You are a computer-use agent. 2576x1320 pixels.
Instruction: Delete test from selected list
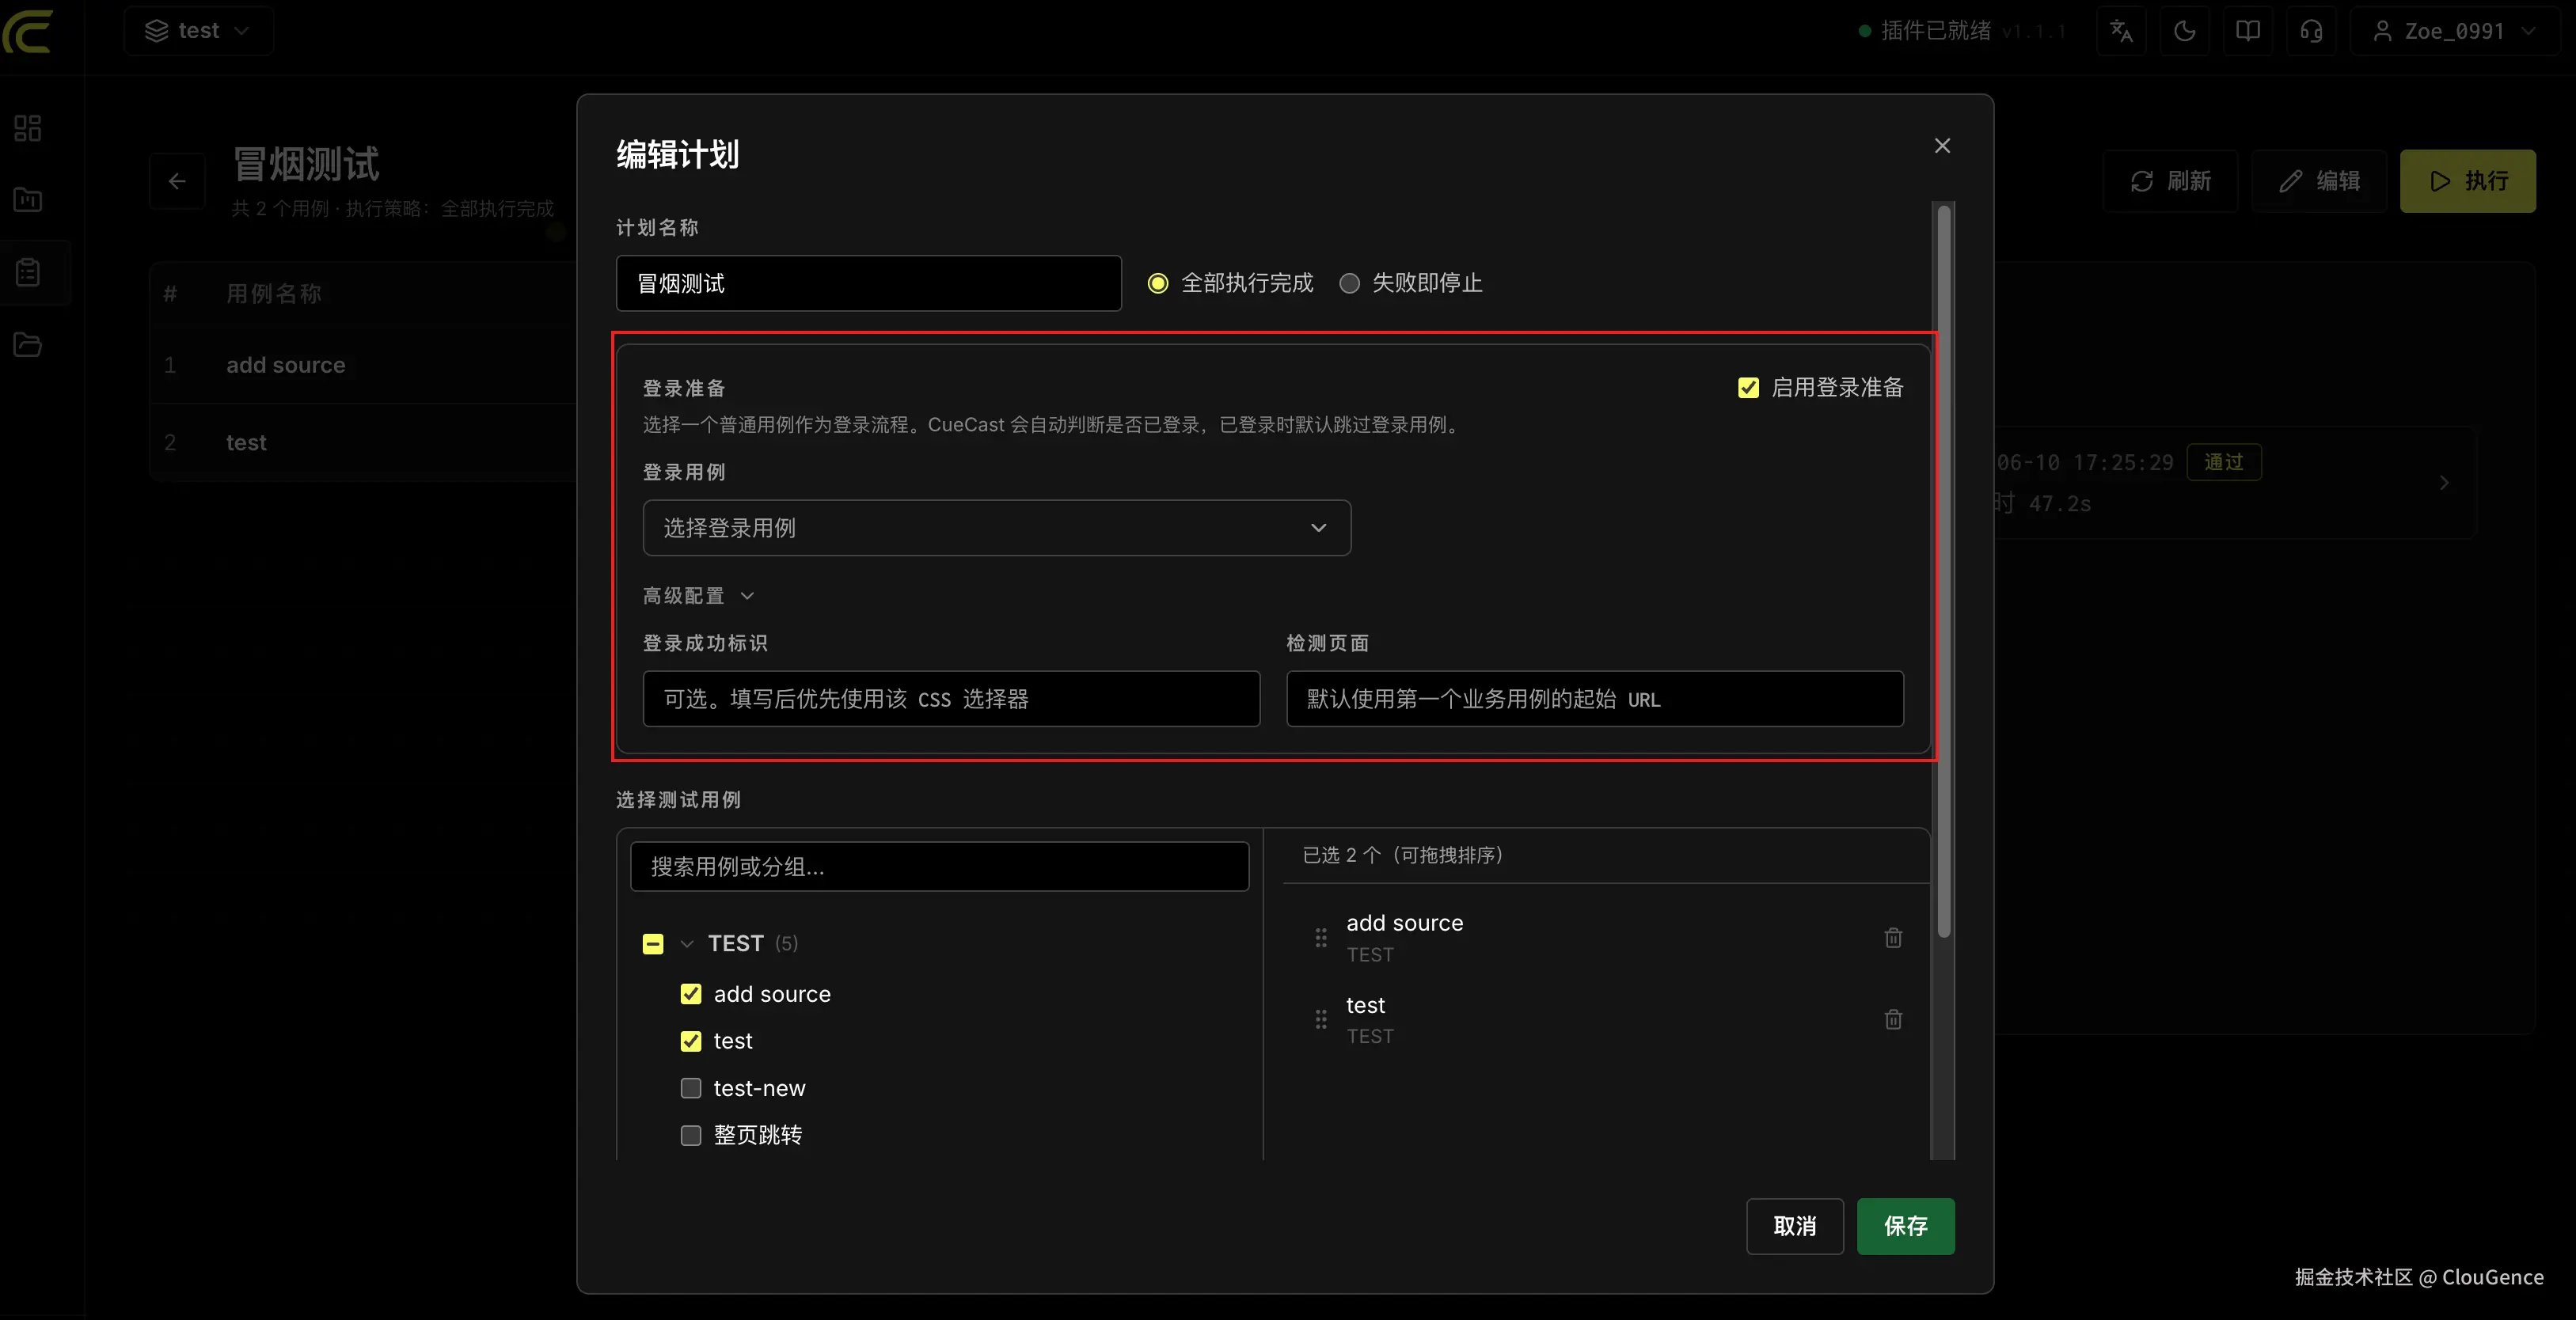[x=1893, y=1019]
